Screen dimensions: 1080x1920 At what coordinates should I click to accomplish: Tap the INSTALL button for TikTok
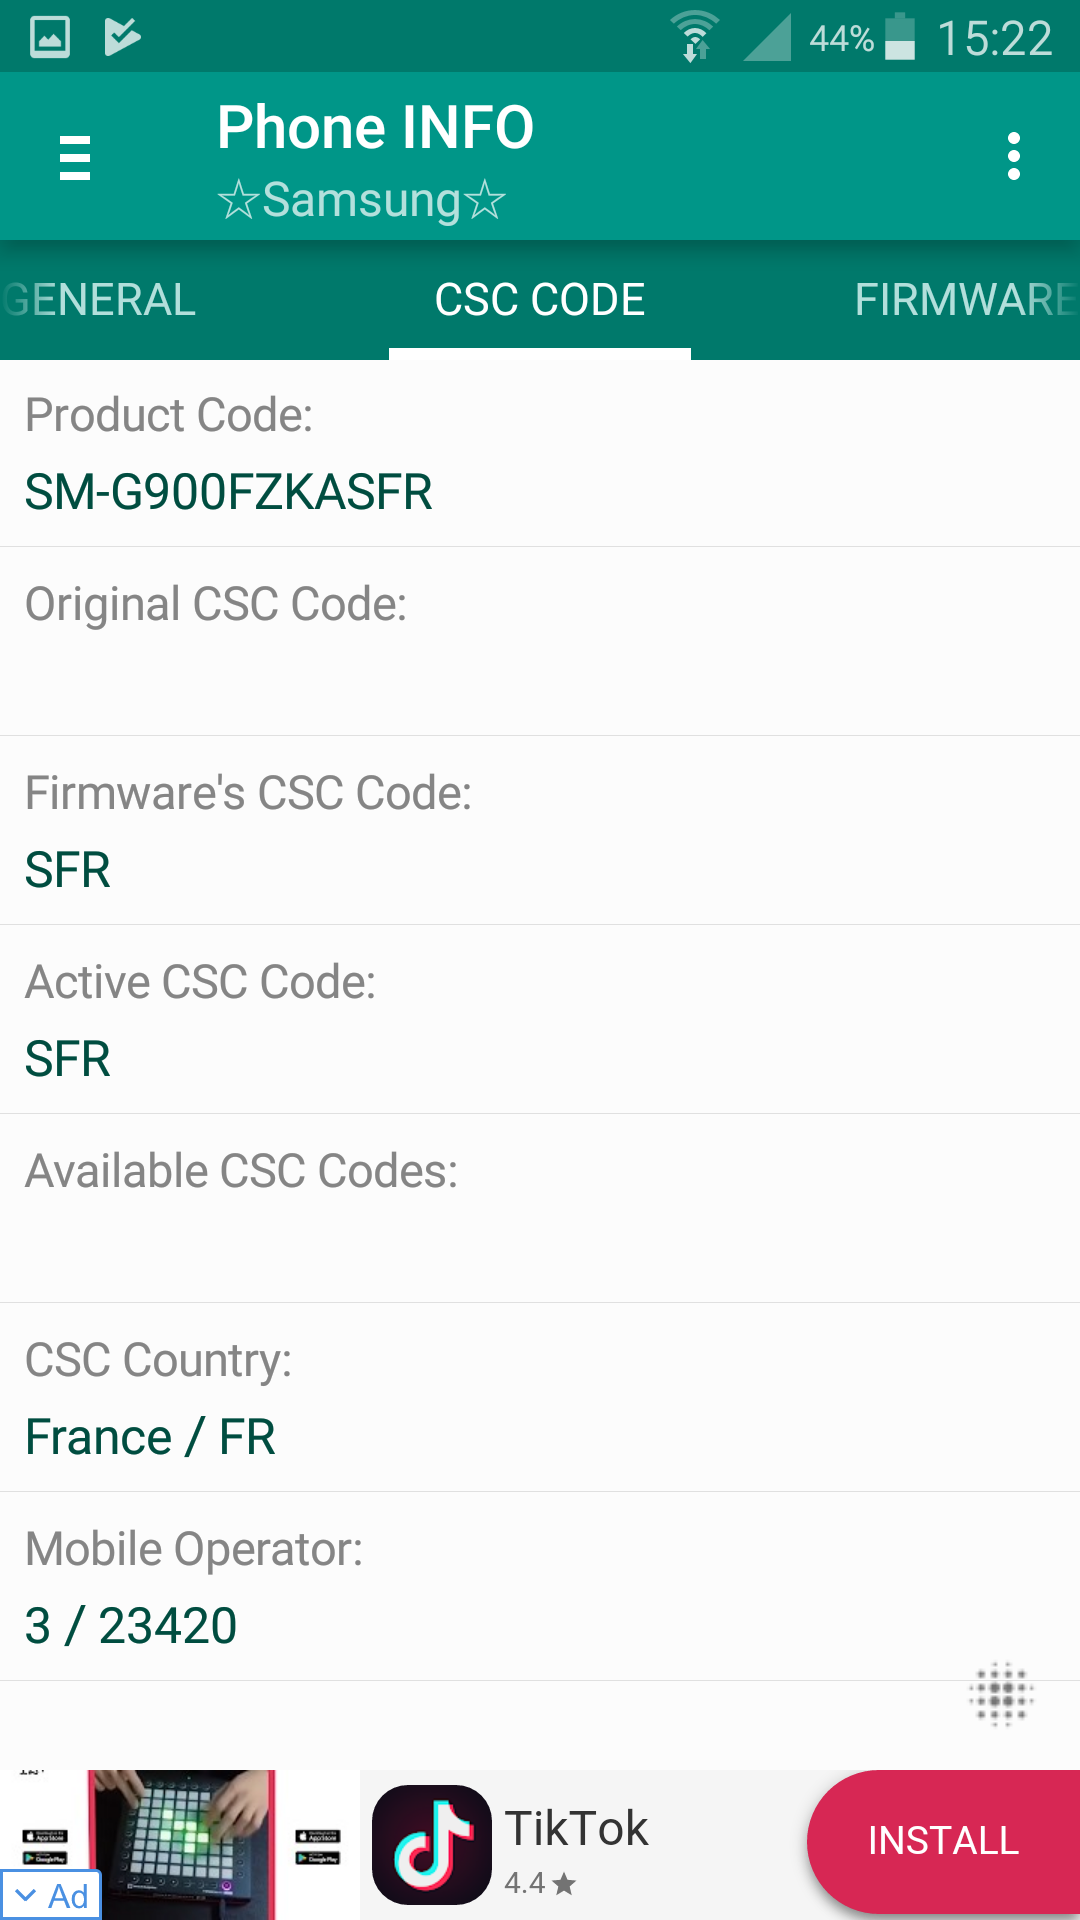coord(943,1841)
